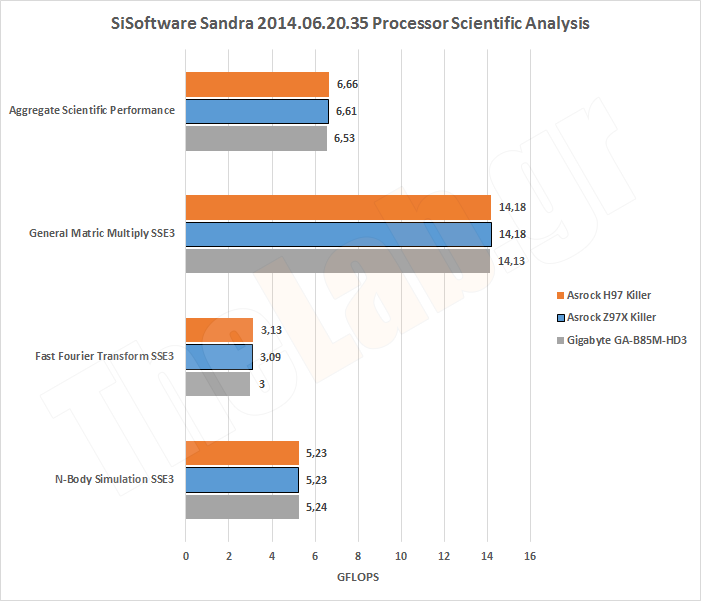Click the blue bar valued 3,09
The image size is (701, 601).
point(219,357)
